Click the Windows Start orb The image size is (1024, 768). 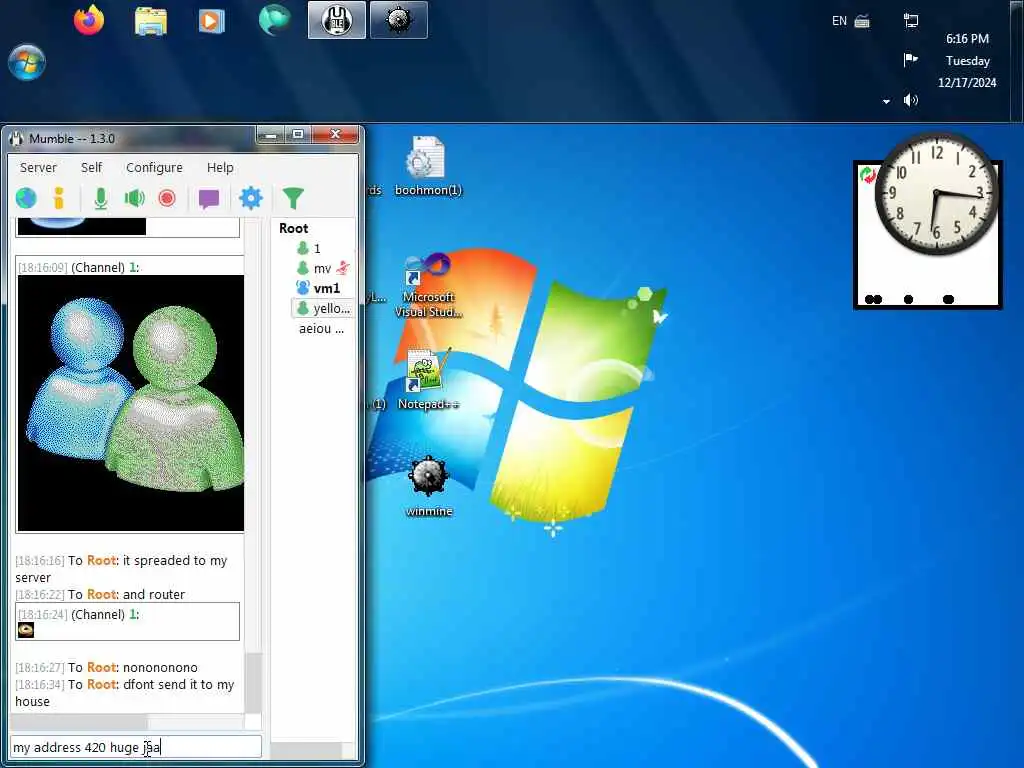(27, 63)
